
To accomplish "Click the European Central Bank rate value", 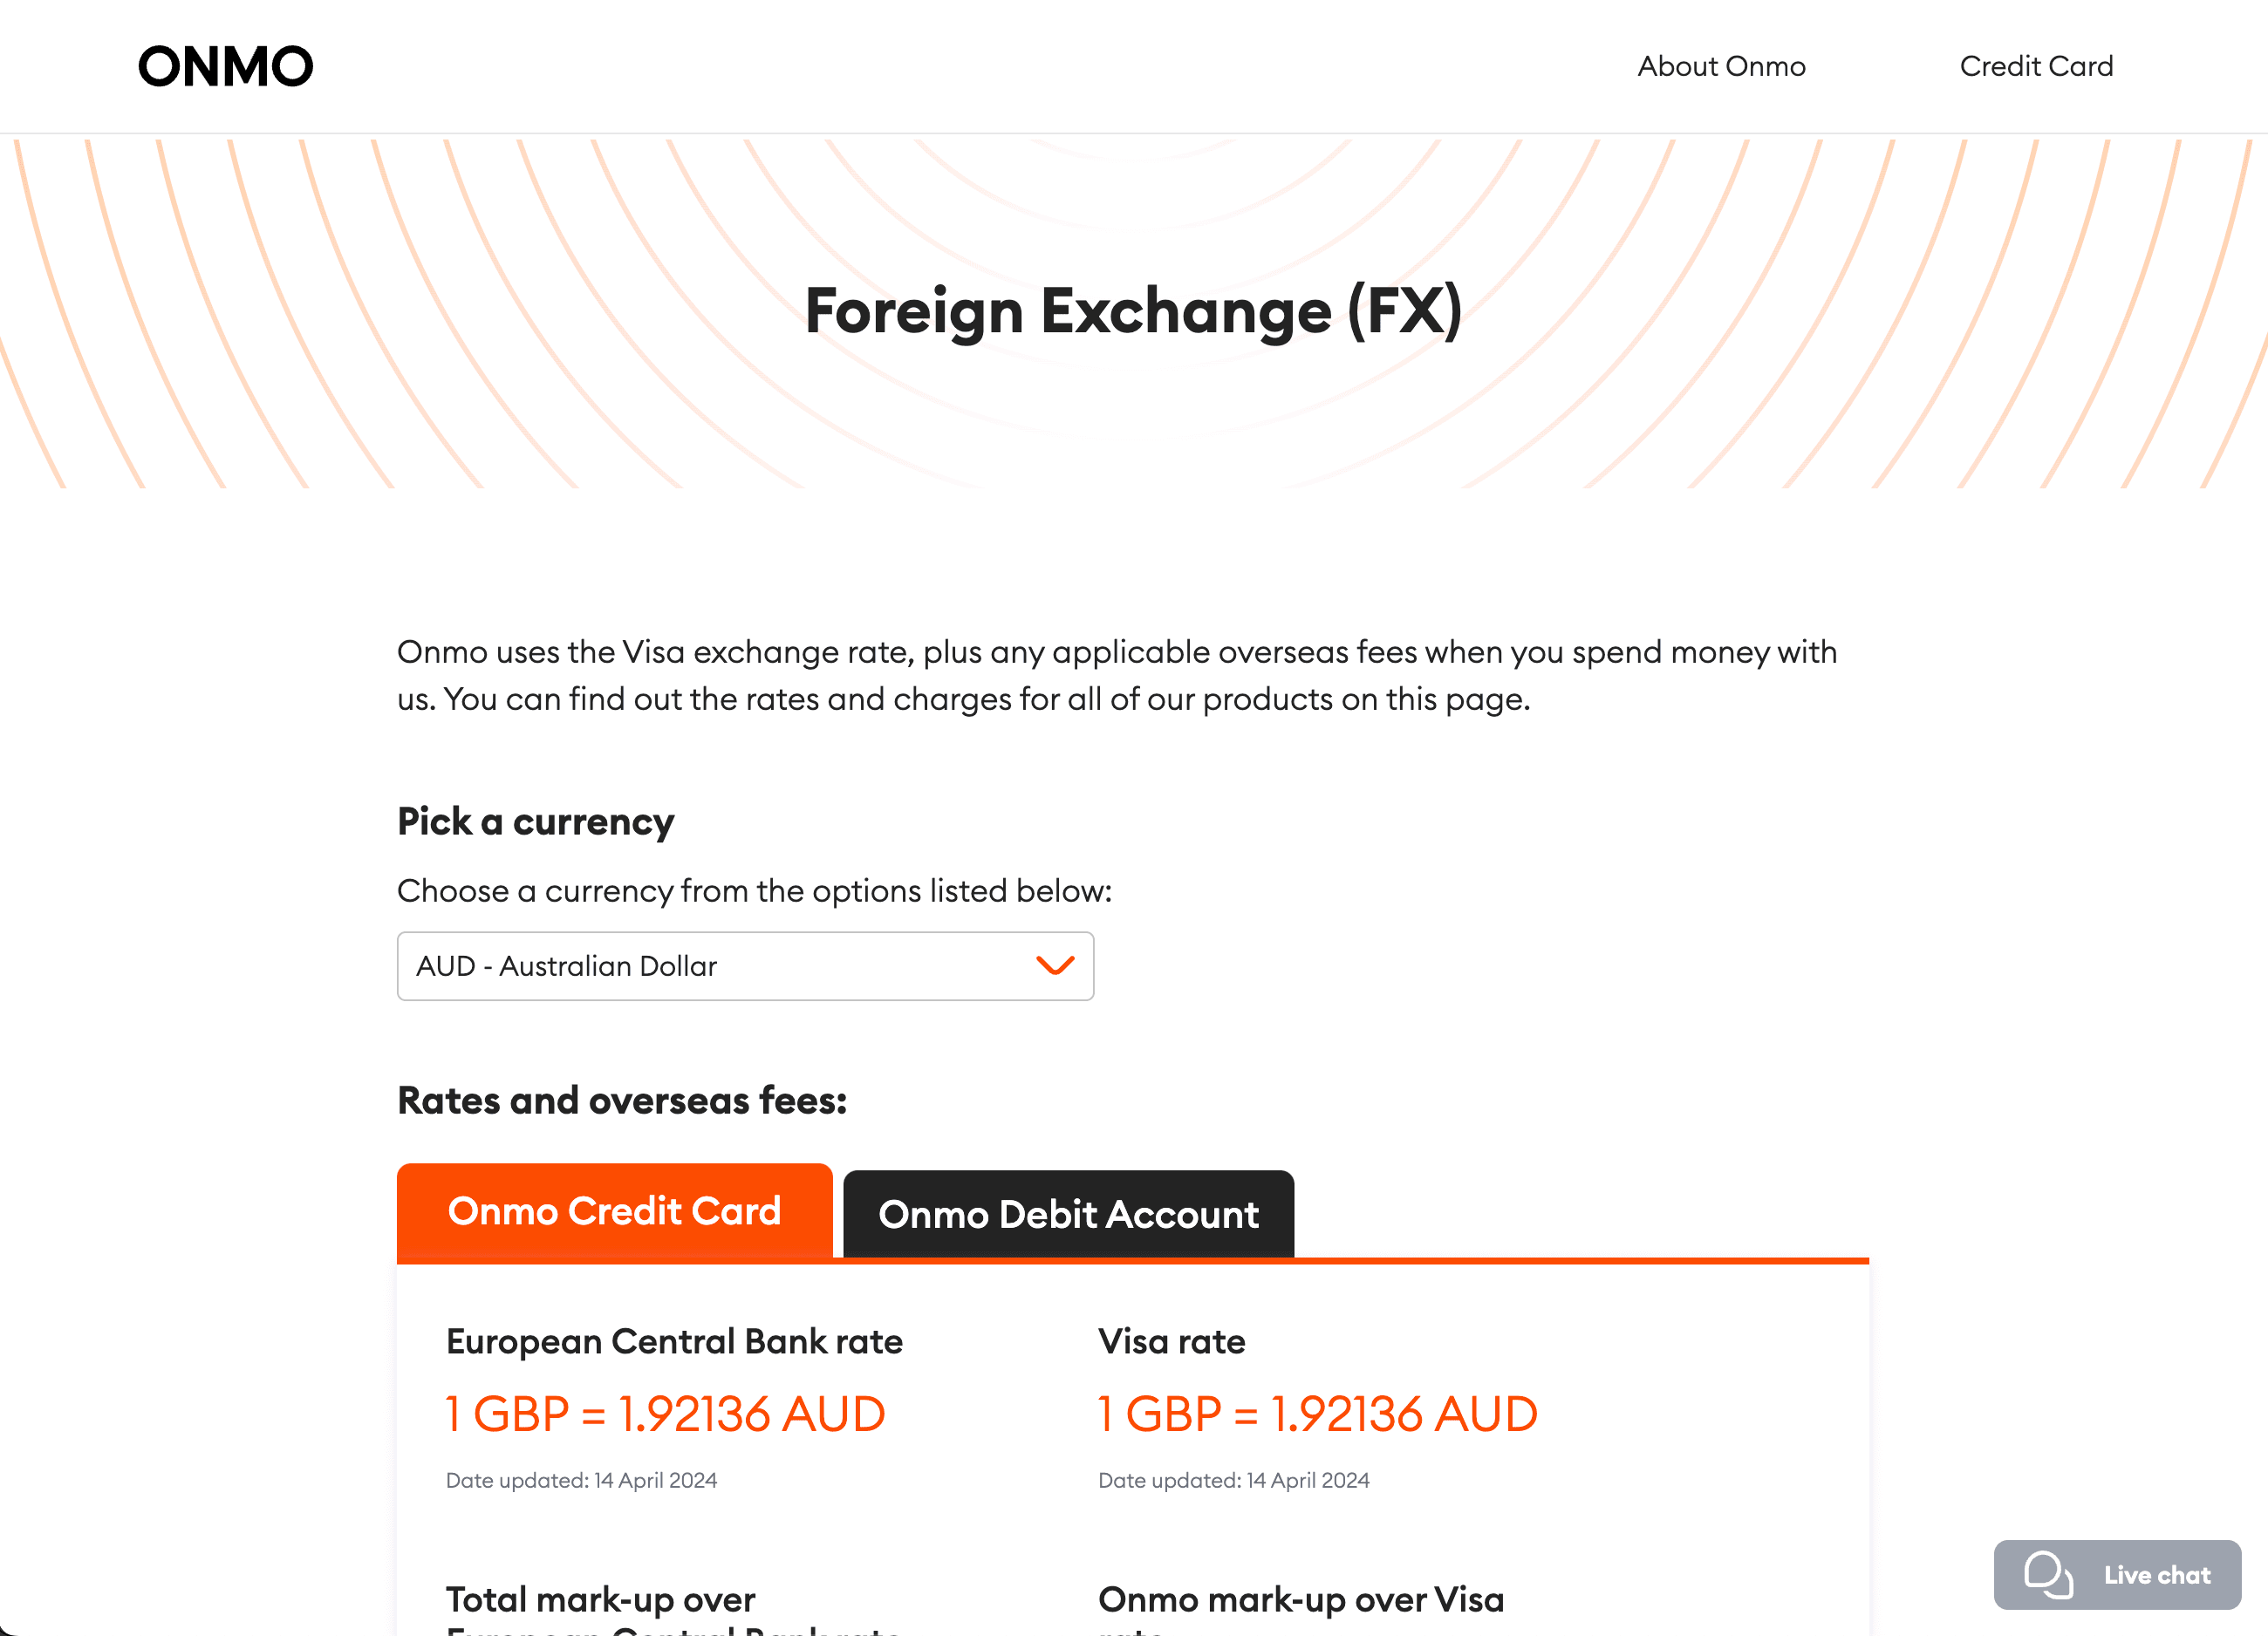I will tap(665, 1413).
